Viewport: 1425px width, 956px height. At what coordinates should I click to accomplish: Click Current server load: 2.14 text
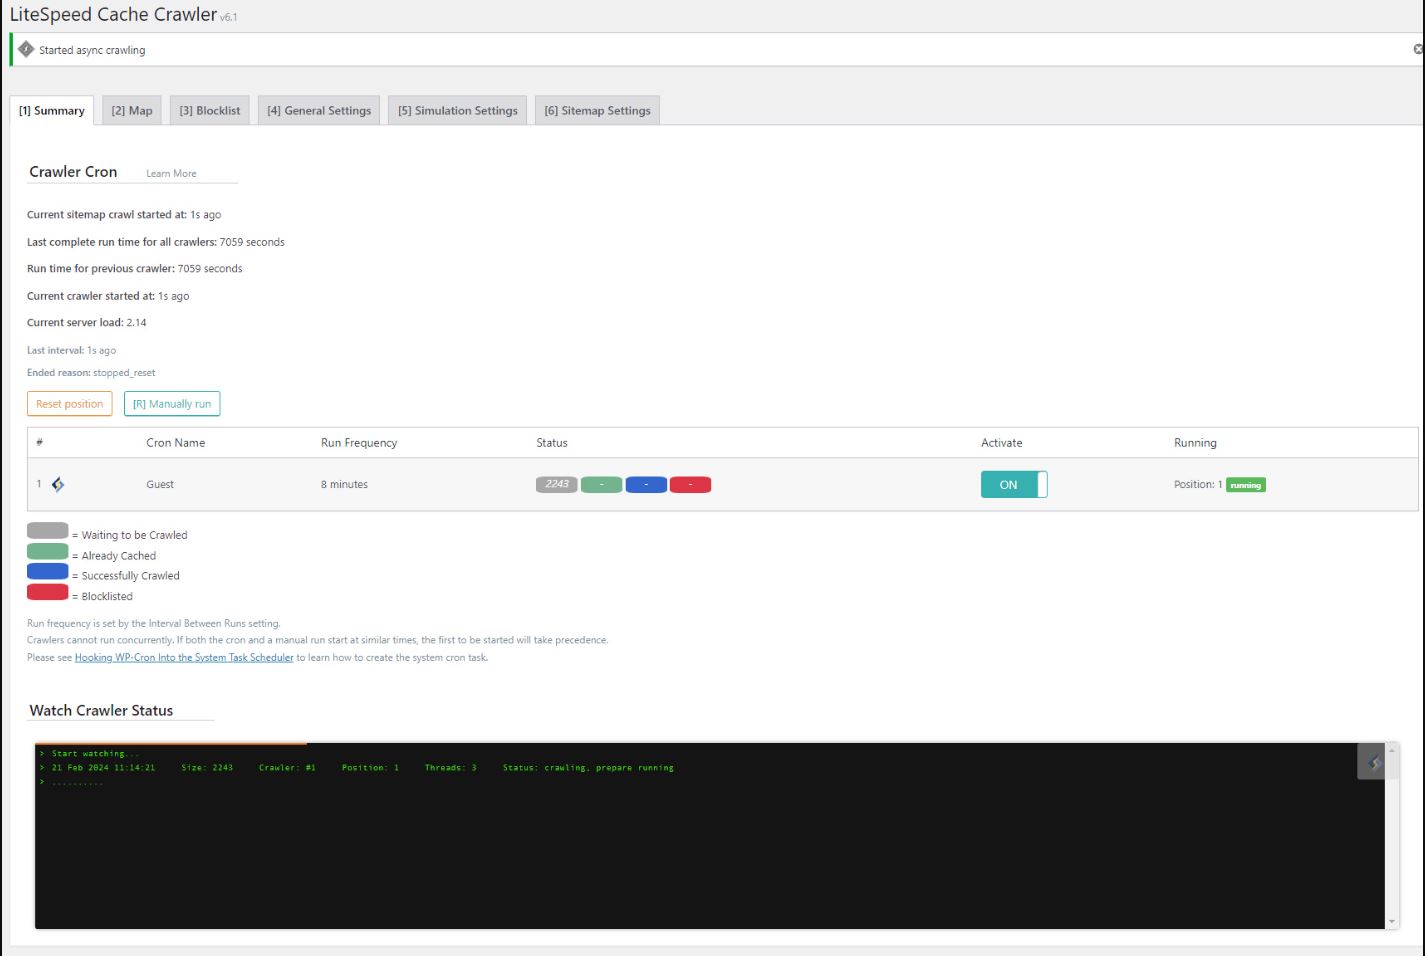pos(87,323)
